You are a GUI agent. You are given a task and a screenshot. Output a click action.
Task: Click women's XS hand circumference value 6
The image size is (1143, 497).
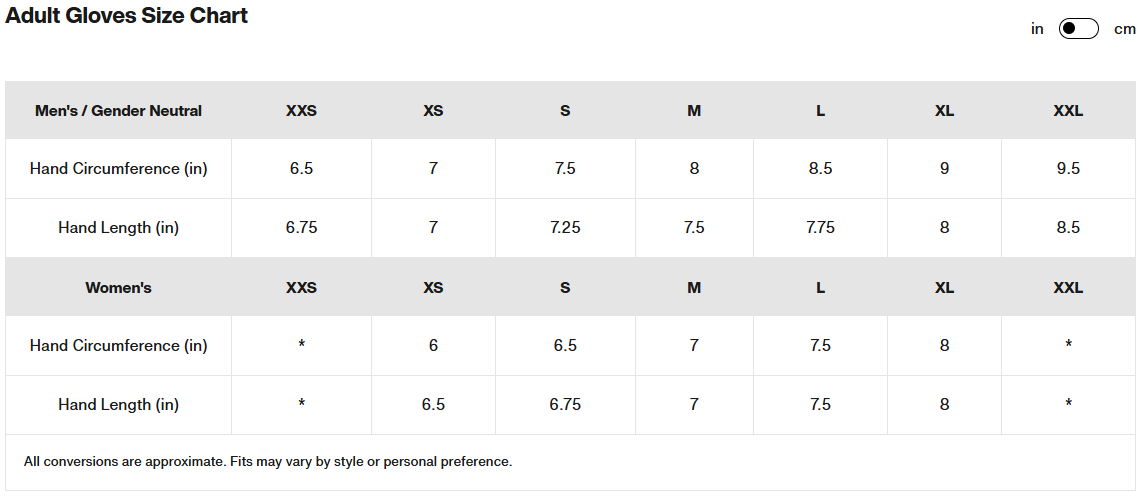pos(433,346)
